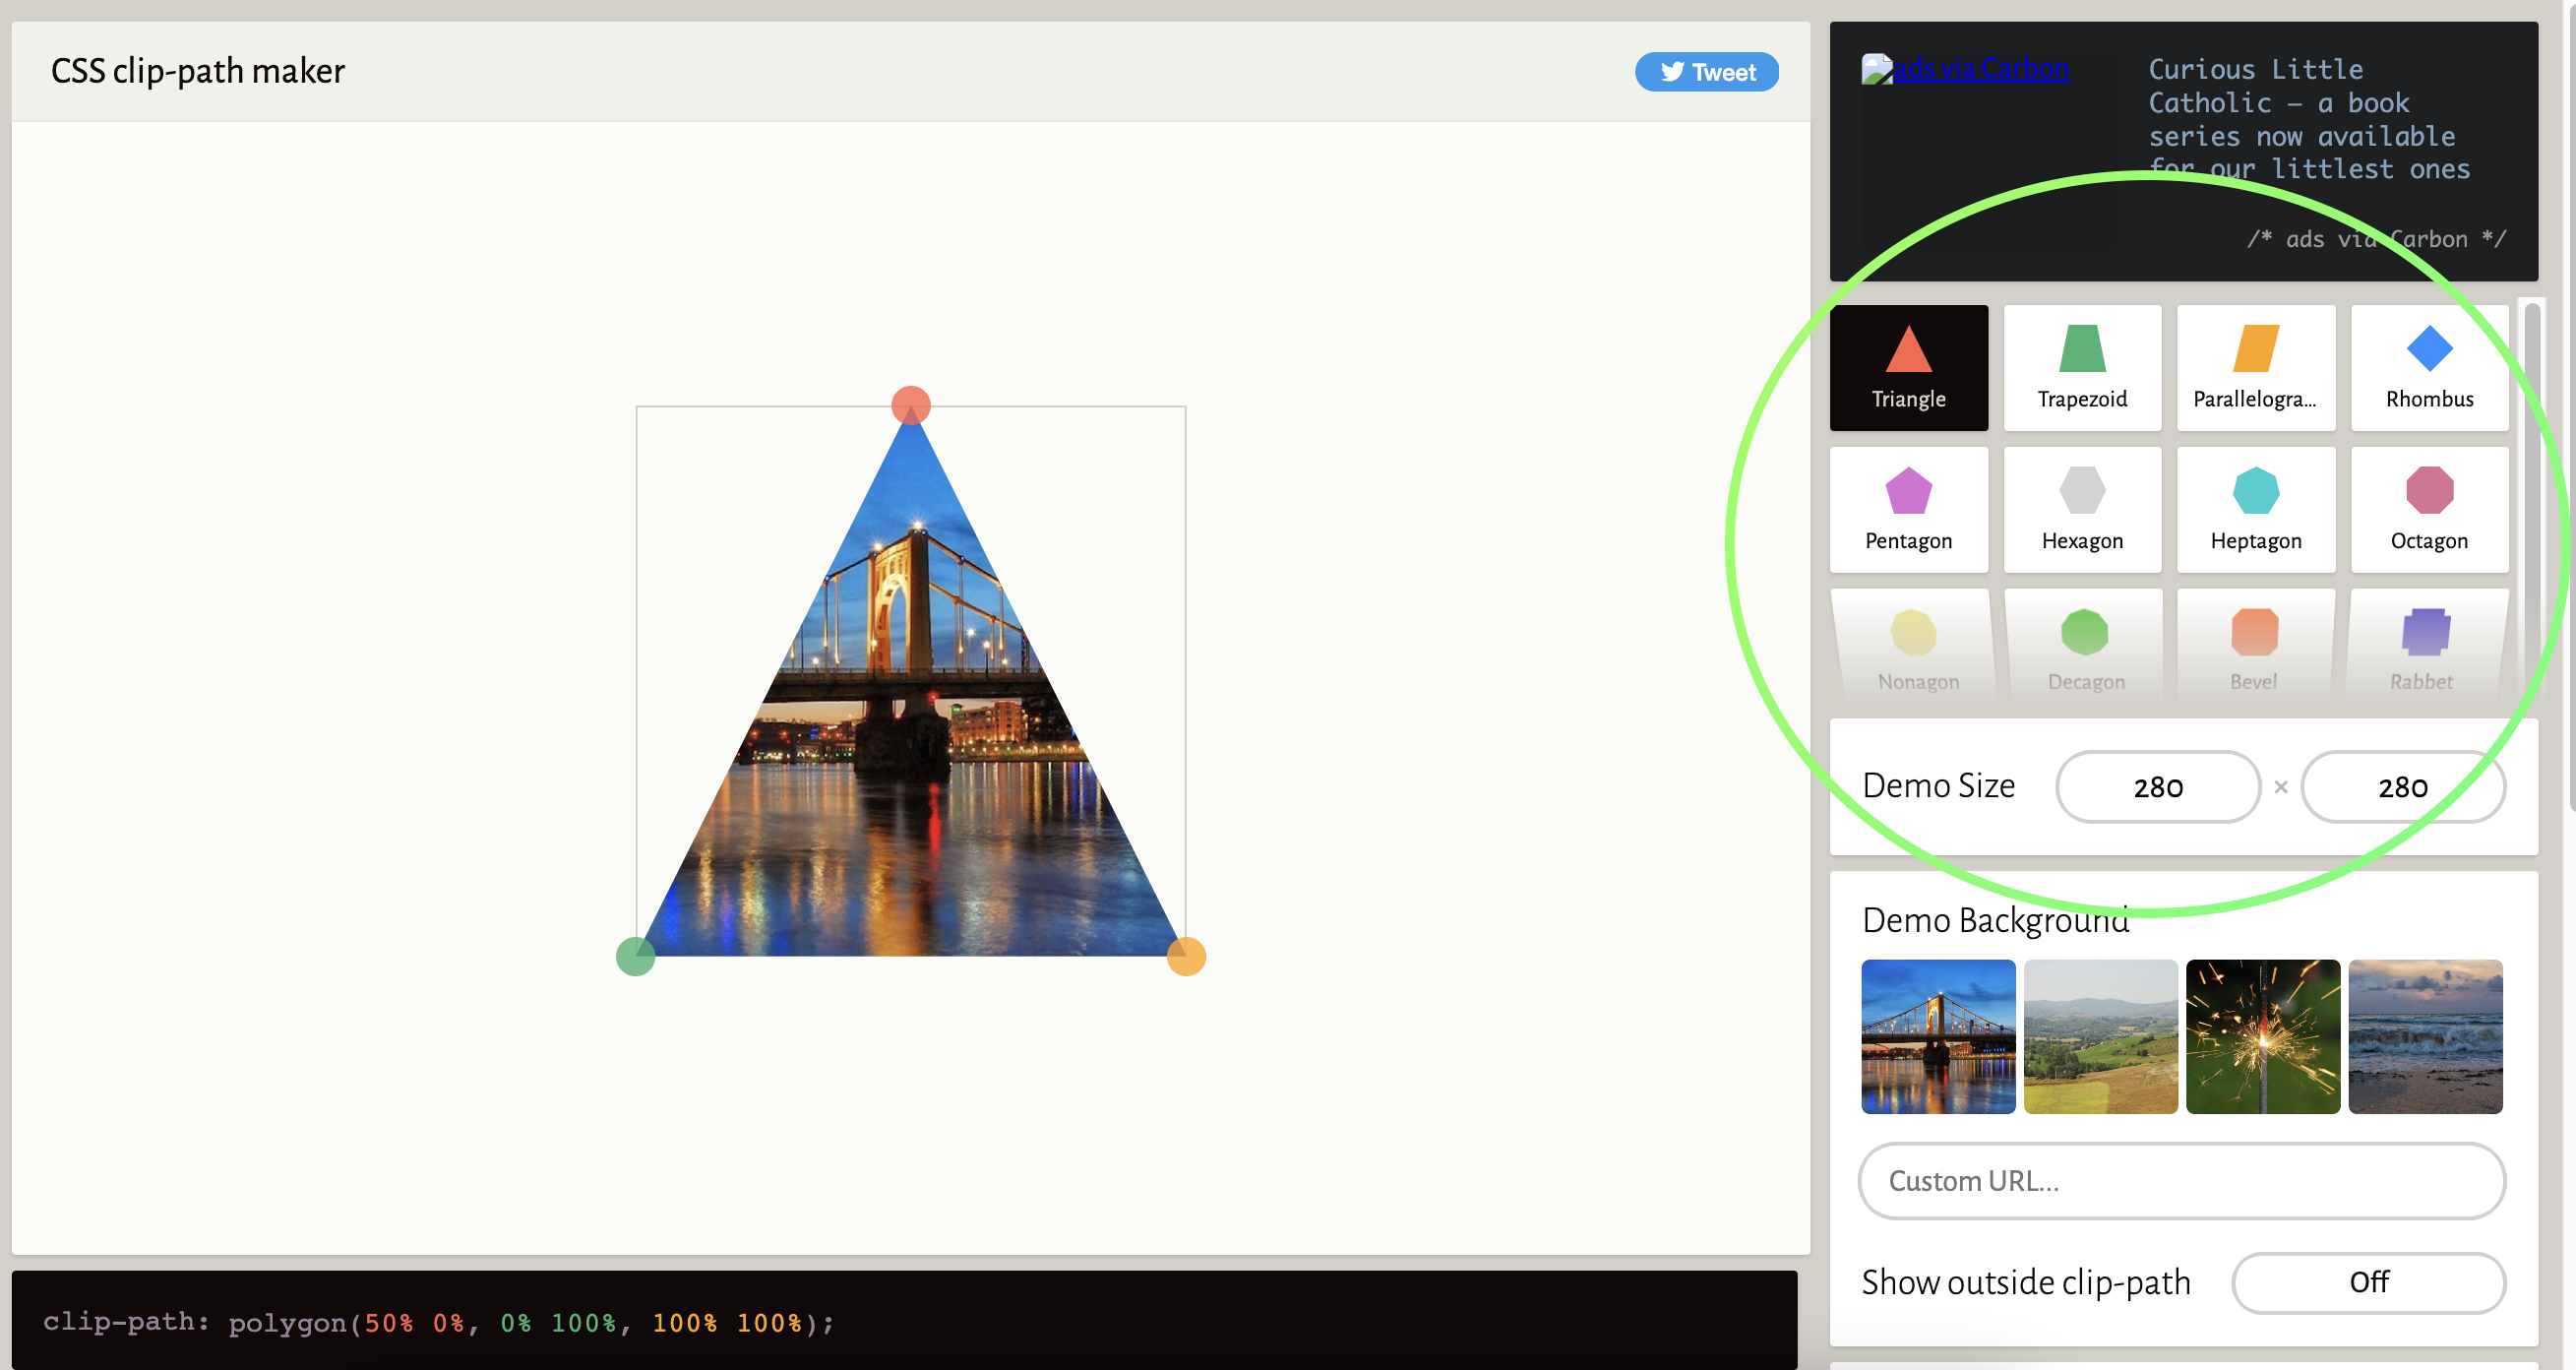This screenshot has width=2576, height=1370.
Task: Toggle Show outside clip-path switch
Action: [x=2367, y=1282]
